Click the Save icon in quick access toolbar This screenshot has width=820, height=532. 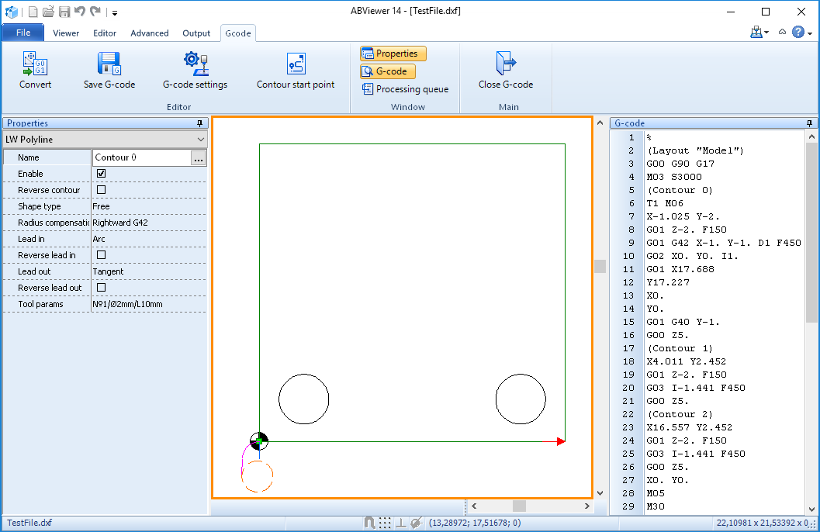(64, 11)
